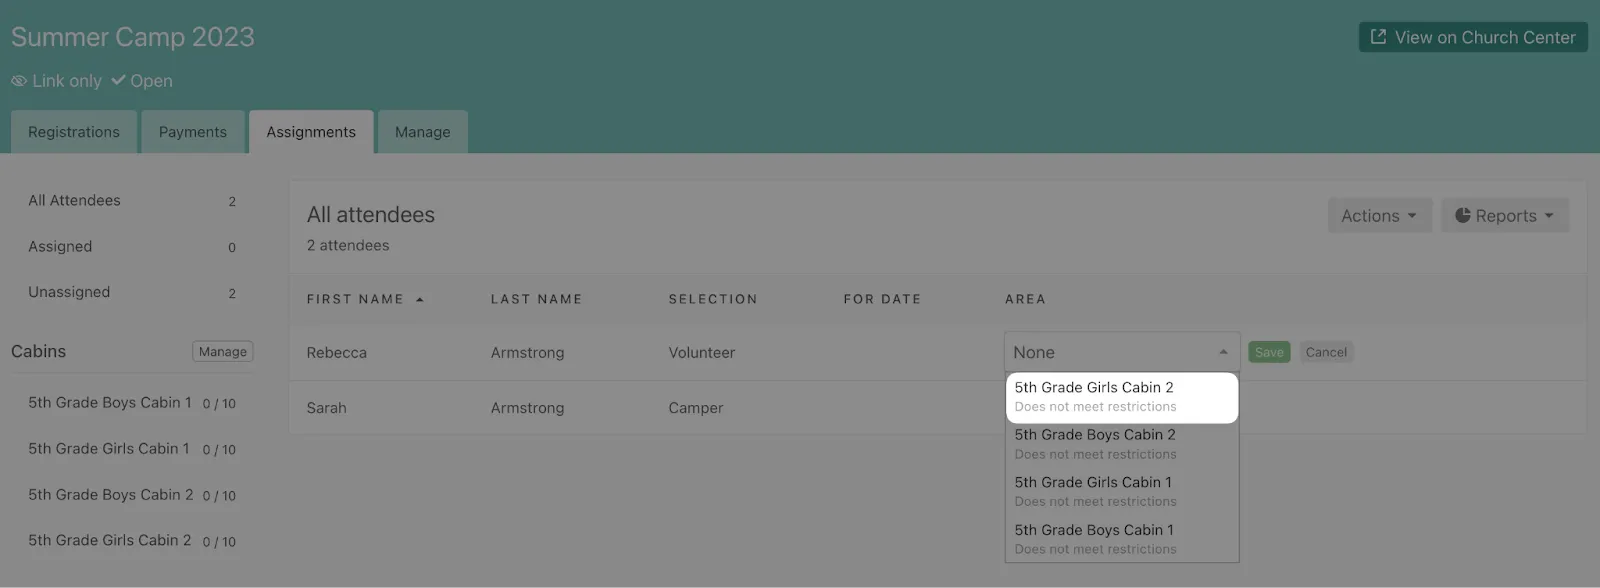The image size is (1600, 588).
Task: Click the sort arrow beside First Name
Action: tap(420, 299)
